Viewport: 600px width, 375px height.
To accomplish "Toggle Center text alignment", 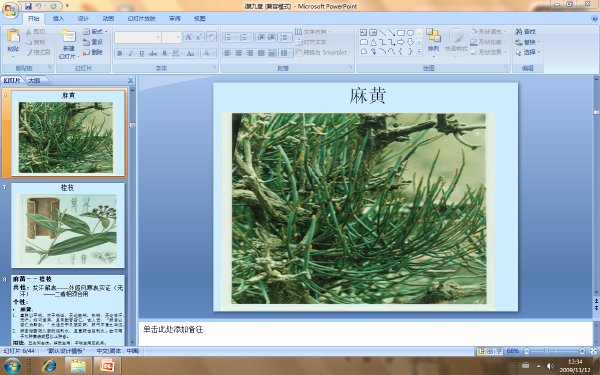I will tap(239, 53).
